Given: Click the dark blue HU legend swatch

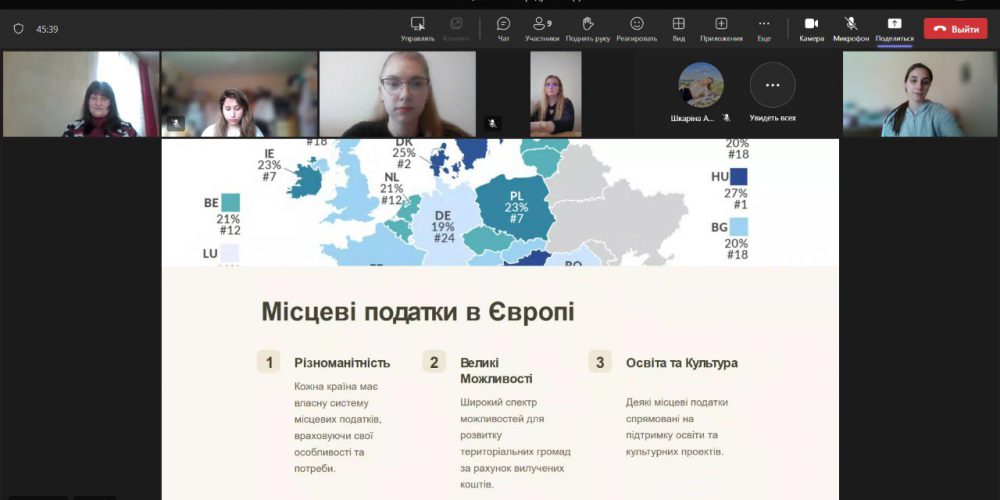Looking at the screenshot, I should click(x=739, y=176).
